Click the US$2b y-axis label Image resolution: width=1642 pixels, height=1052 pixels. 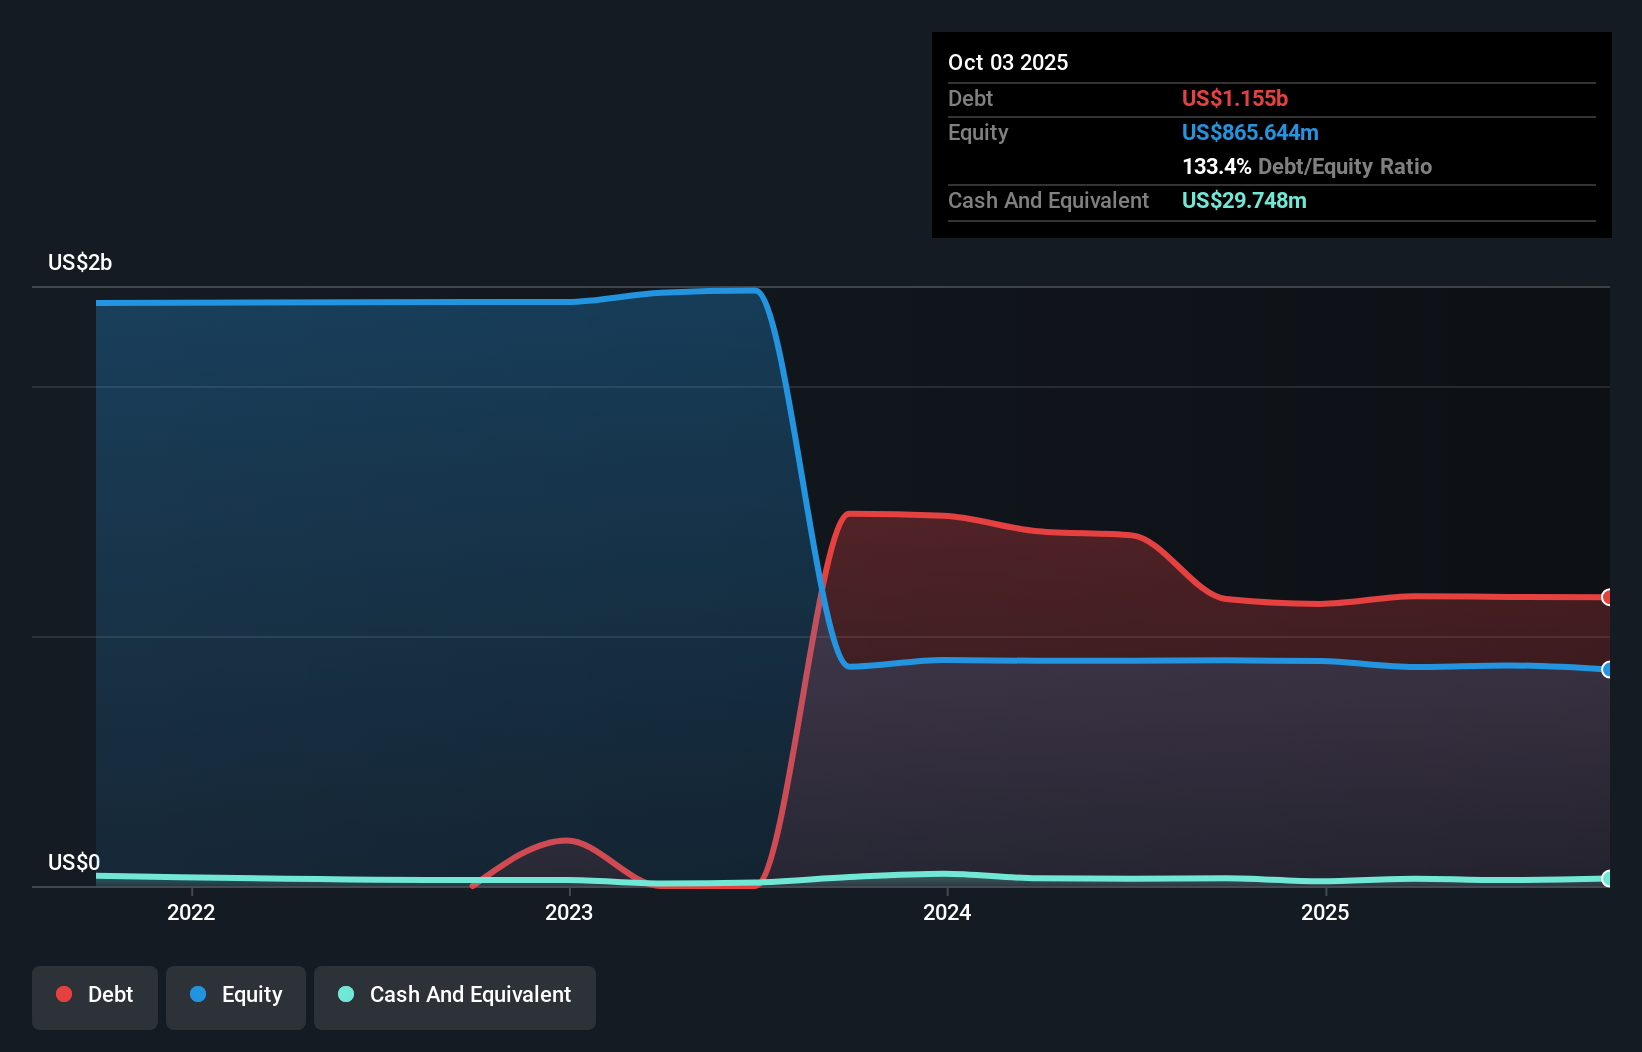click(80, 263)
